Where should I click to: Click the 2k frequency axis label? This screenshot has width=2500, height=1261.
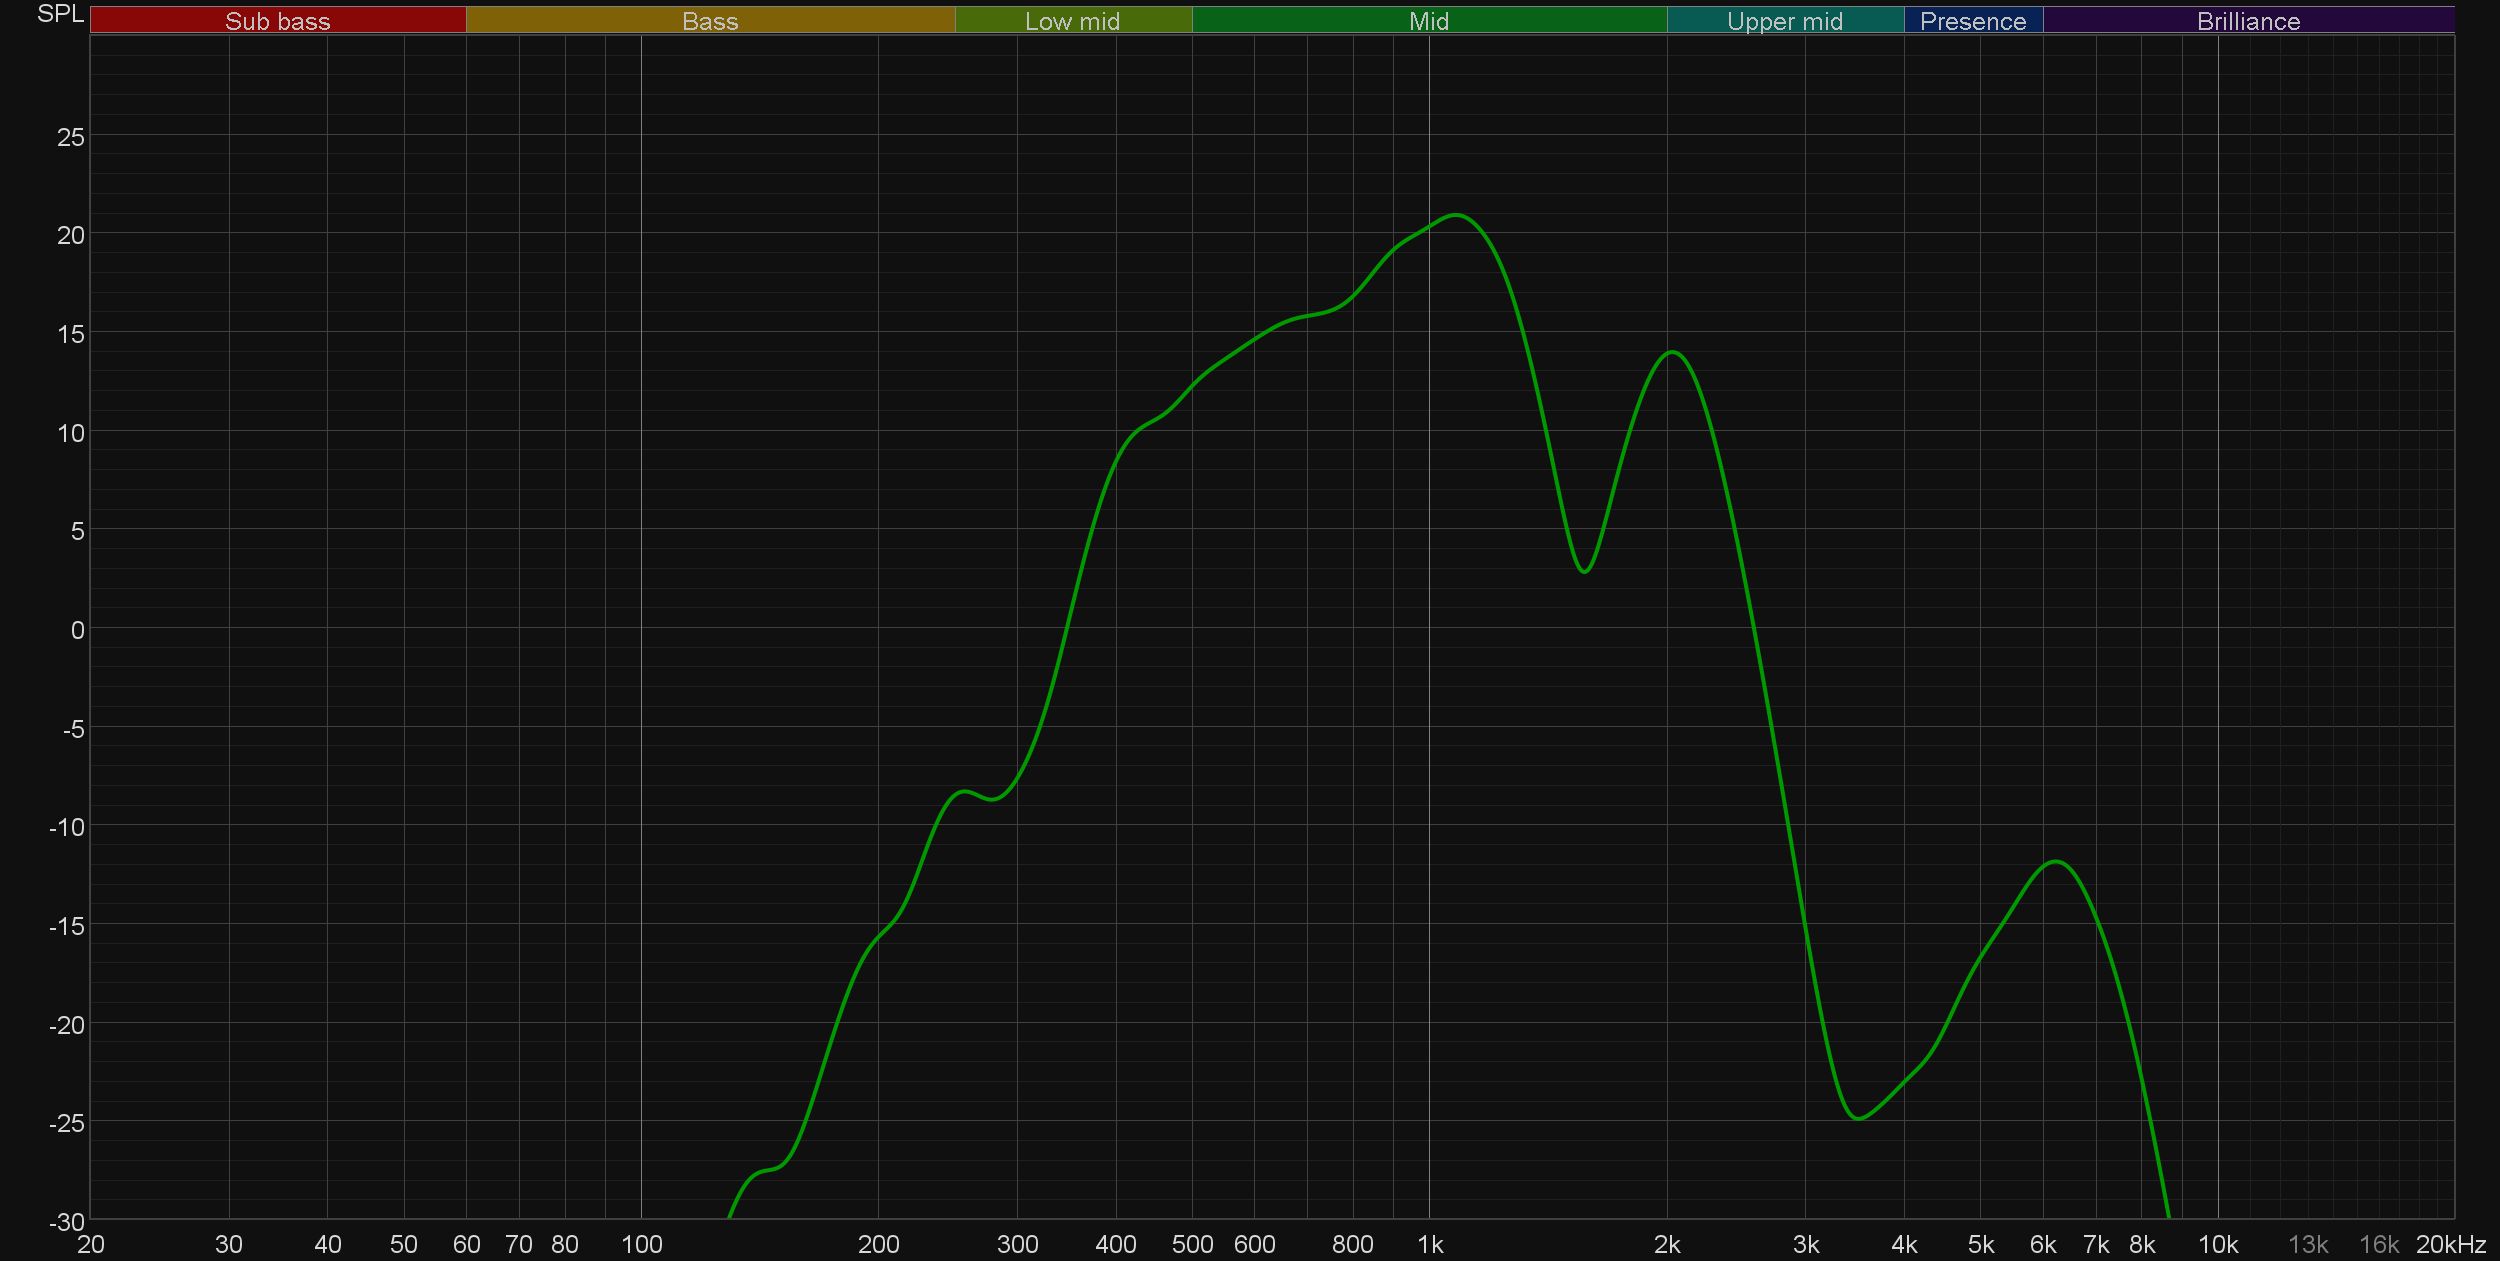pyautogui.click(x=1667, y=1245)
